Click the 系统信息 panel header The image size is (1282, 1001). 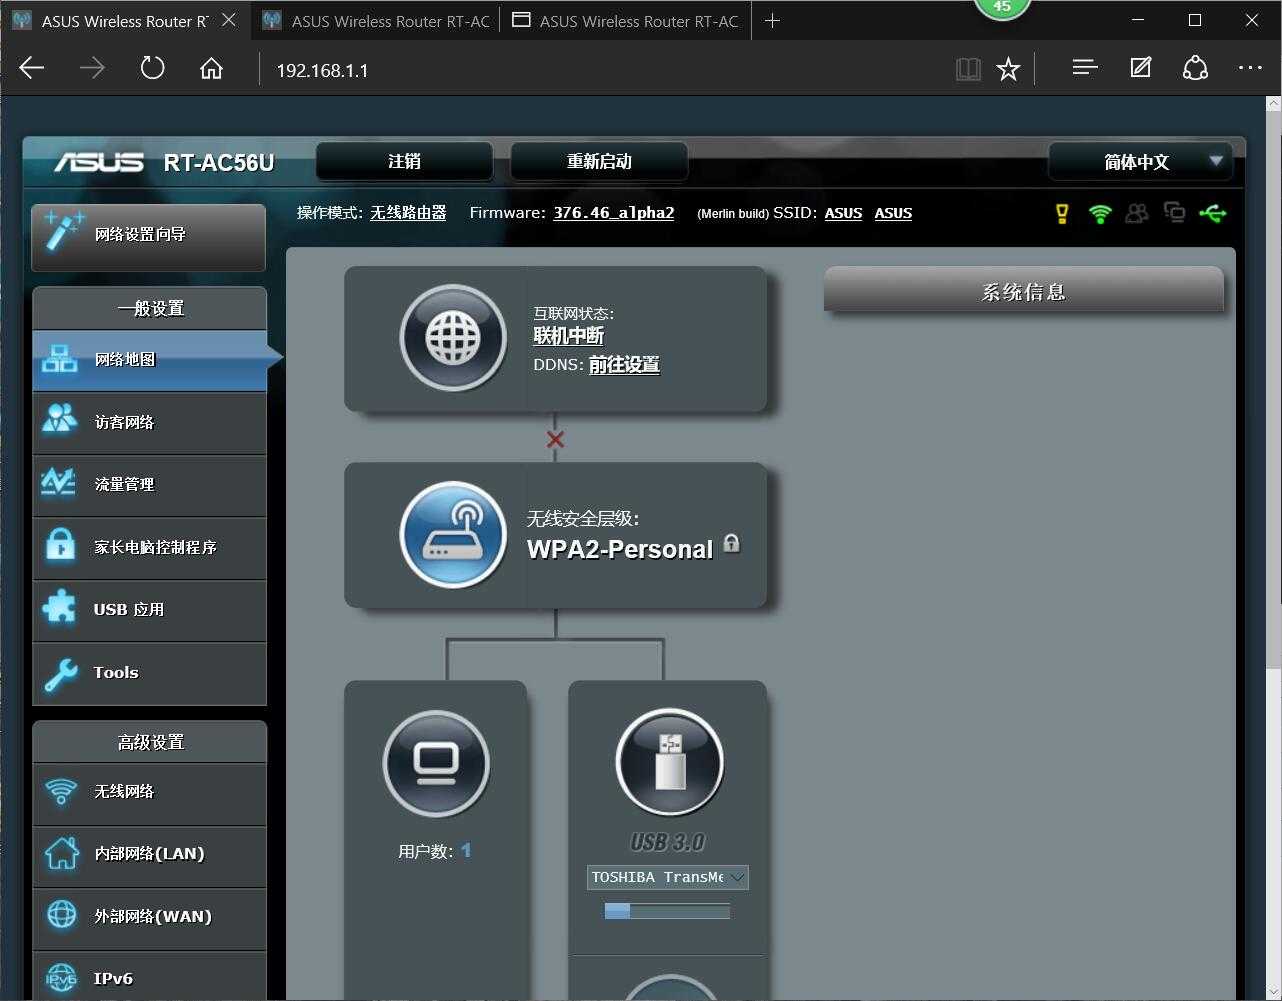1023,291
